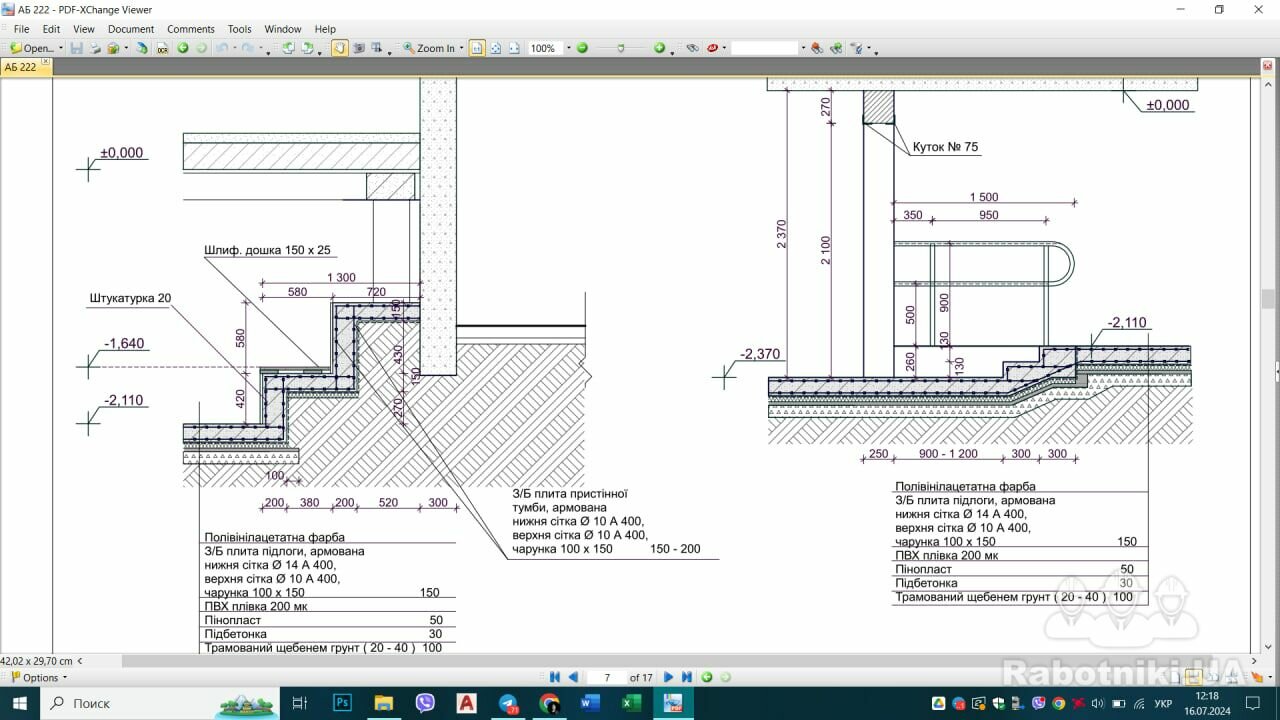The height and width of the screenshot is (720, 1280).
Task: Open the Tools menu
Action: [x=239, y=29]
